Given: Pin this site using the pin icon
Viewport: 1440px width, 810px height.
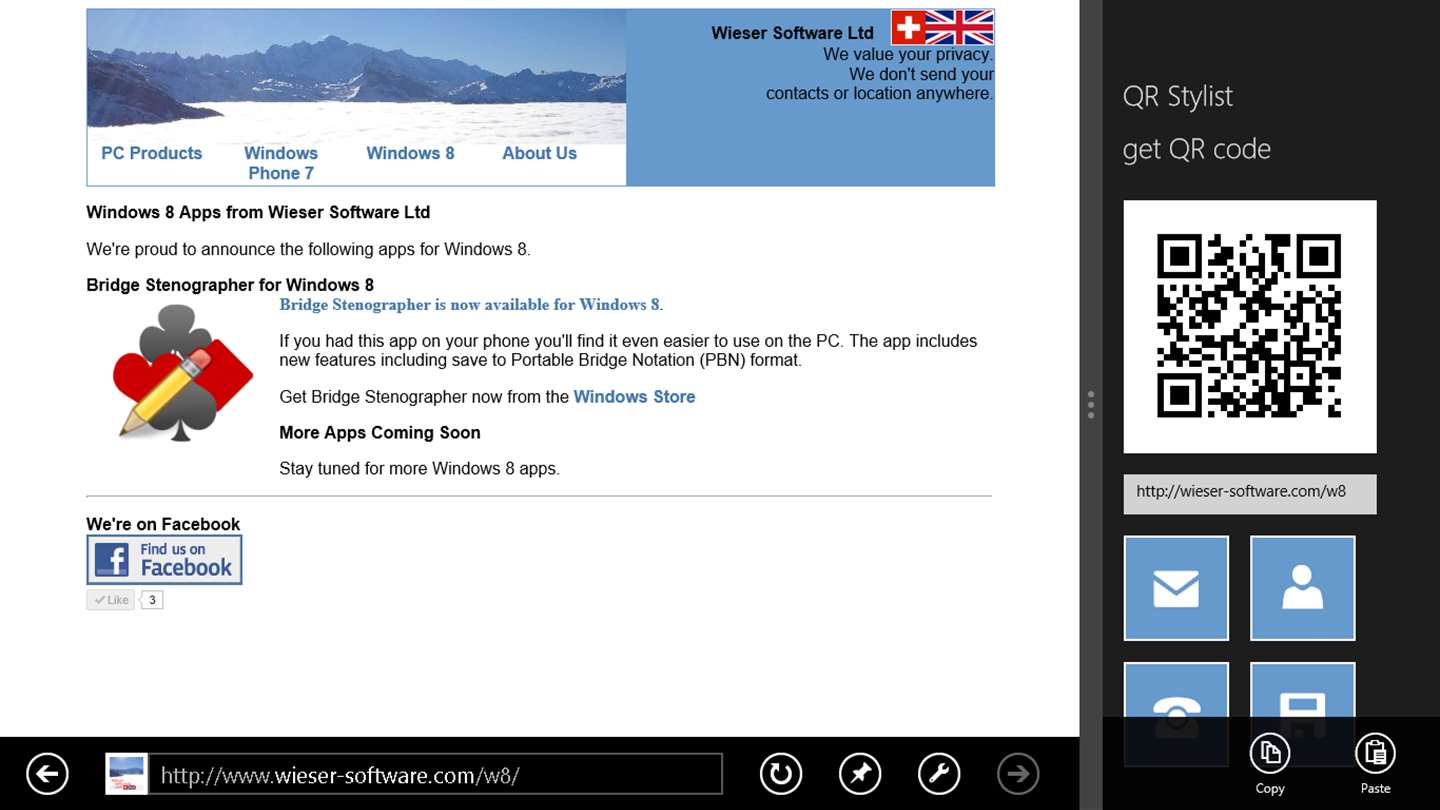Looking at the screenshot, I should point(860,773).
